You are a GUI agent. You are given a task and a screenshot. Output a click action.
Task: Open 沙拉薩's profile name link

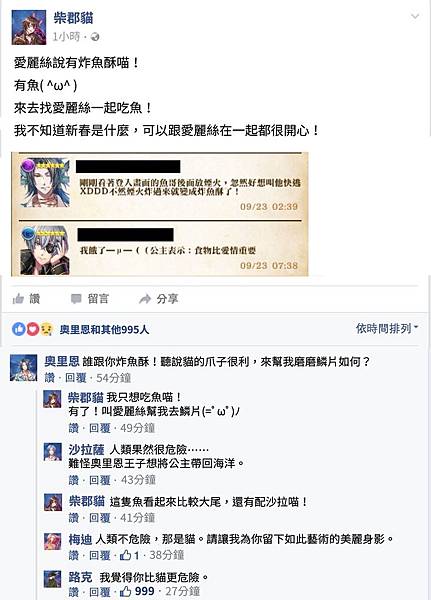(86, 449)
